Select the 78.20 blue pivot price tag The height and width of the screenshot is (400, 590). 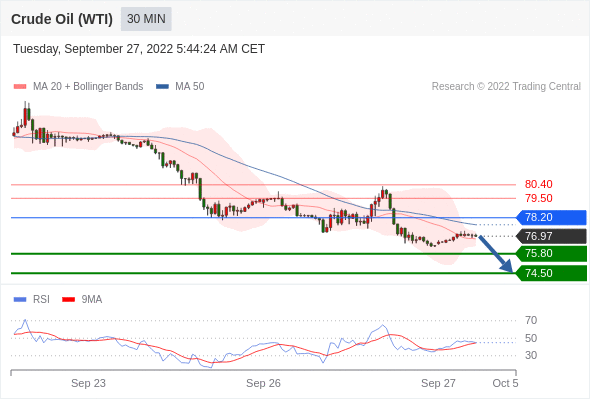point(552,217)
